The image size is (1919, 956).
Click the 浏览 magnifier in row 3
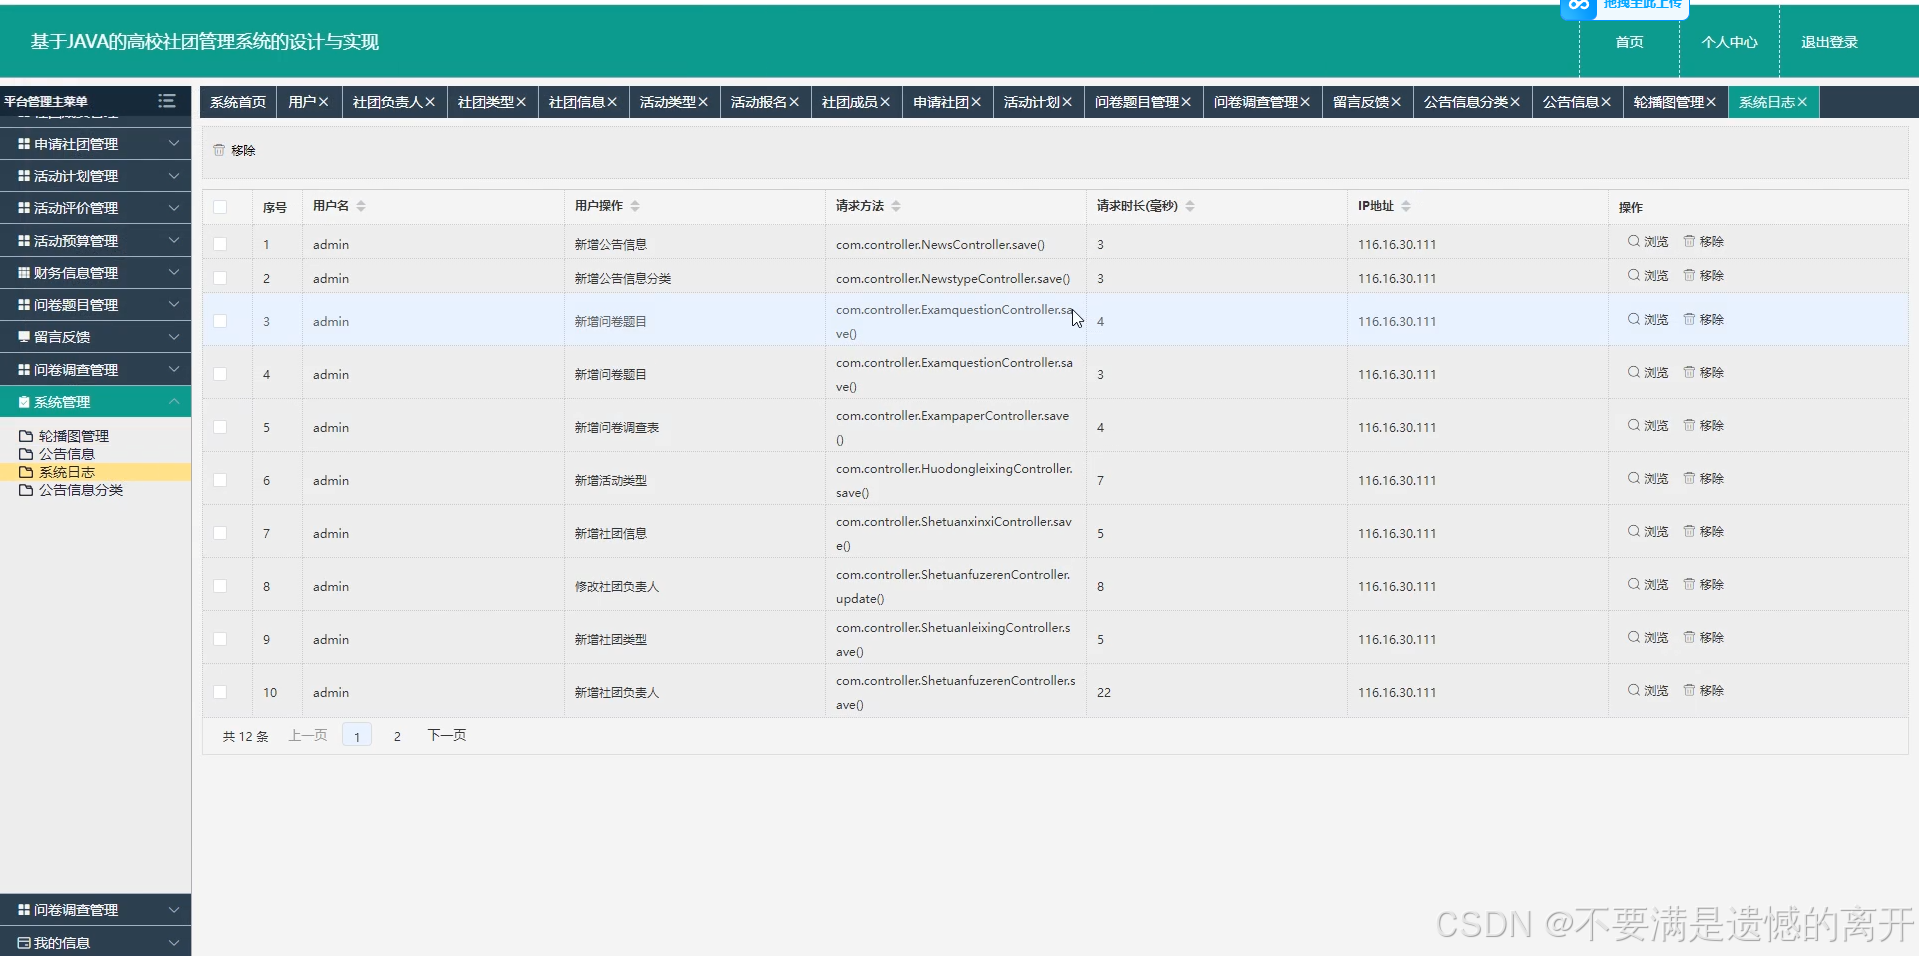pos(1633,319)
